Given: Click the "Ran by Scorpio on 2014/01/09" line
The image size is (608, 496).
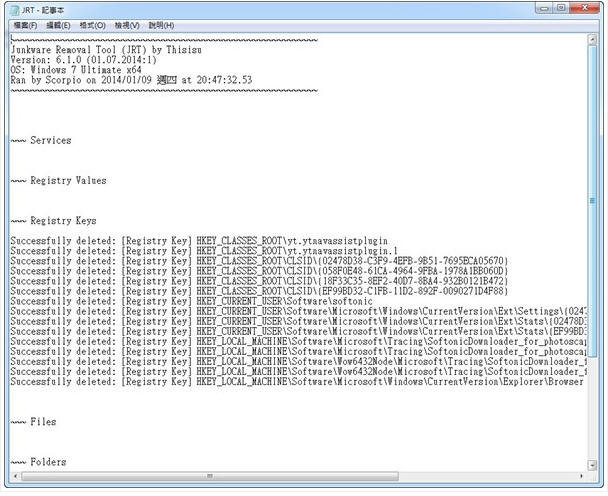Looking at the screenshot, I should 131,80.
